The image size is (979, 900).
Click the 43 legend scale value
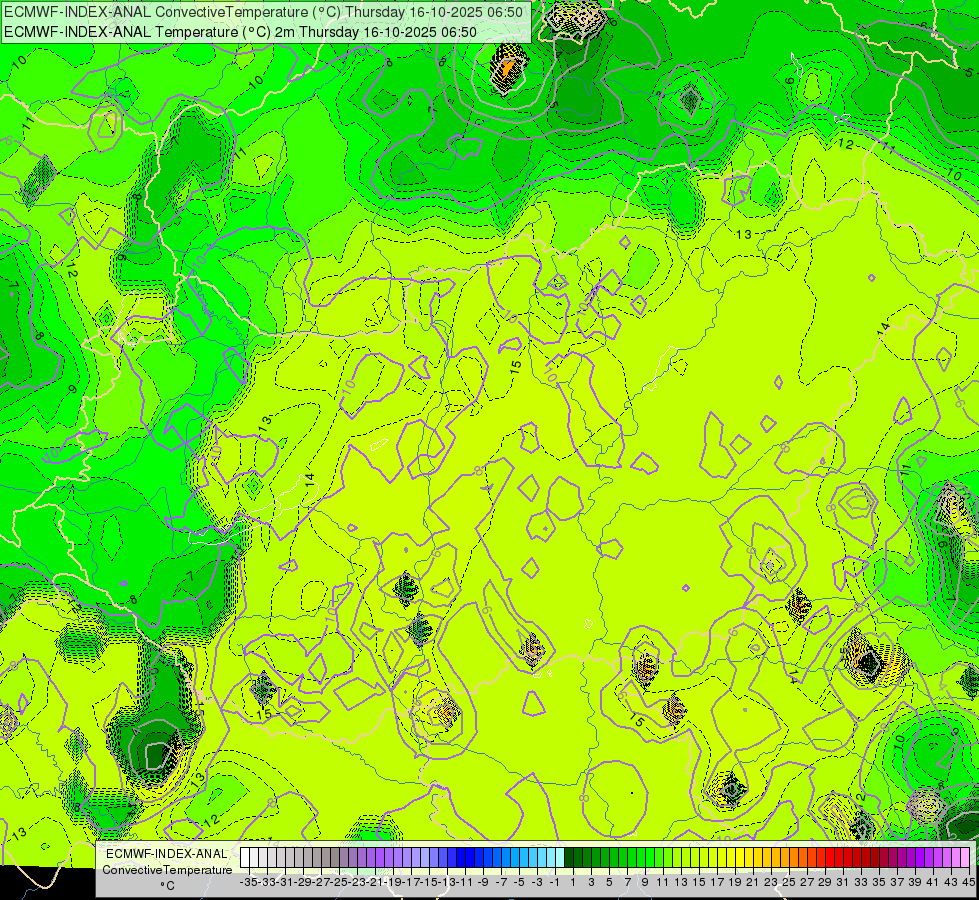pos(951,883)
